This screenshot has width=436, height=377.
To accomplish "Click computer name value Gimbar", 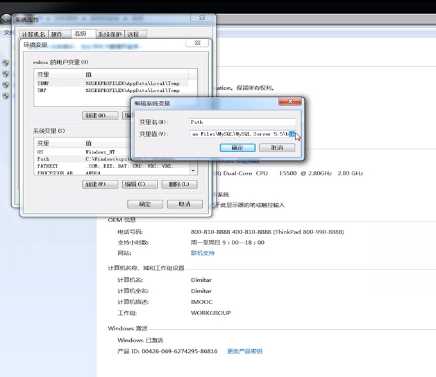I will (x=201, y=280).
